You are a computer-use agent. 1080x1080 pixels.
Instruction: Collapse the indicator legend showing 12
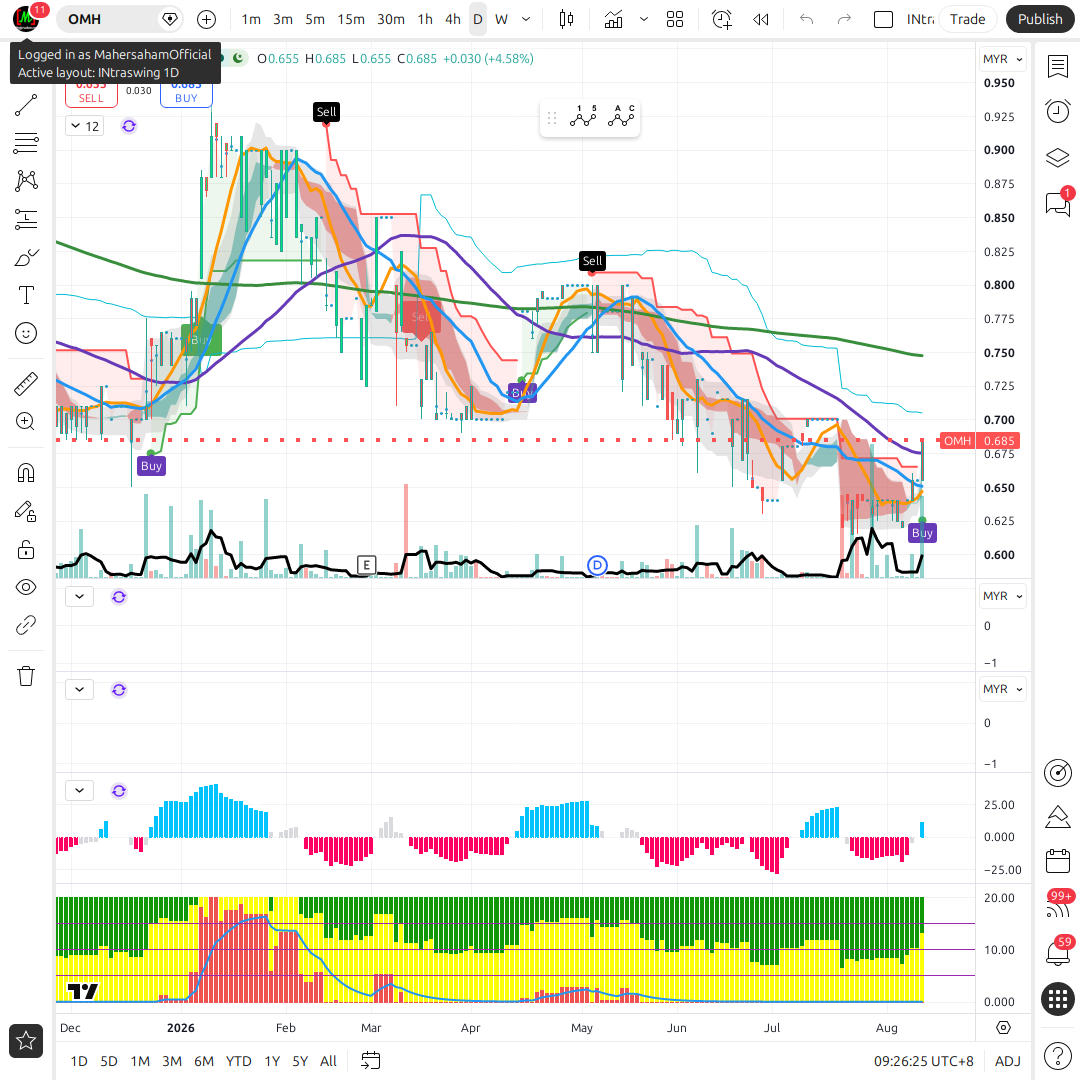coord(85,126)
